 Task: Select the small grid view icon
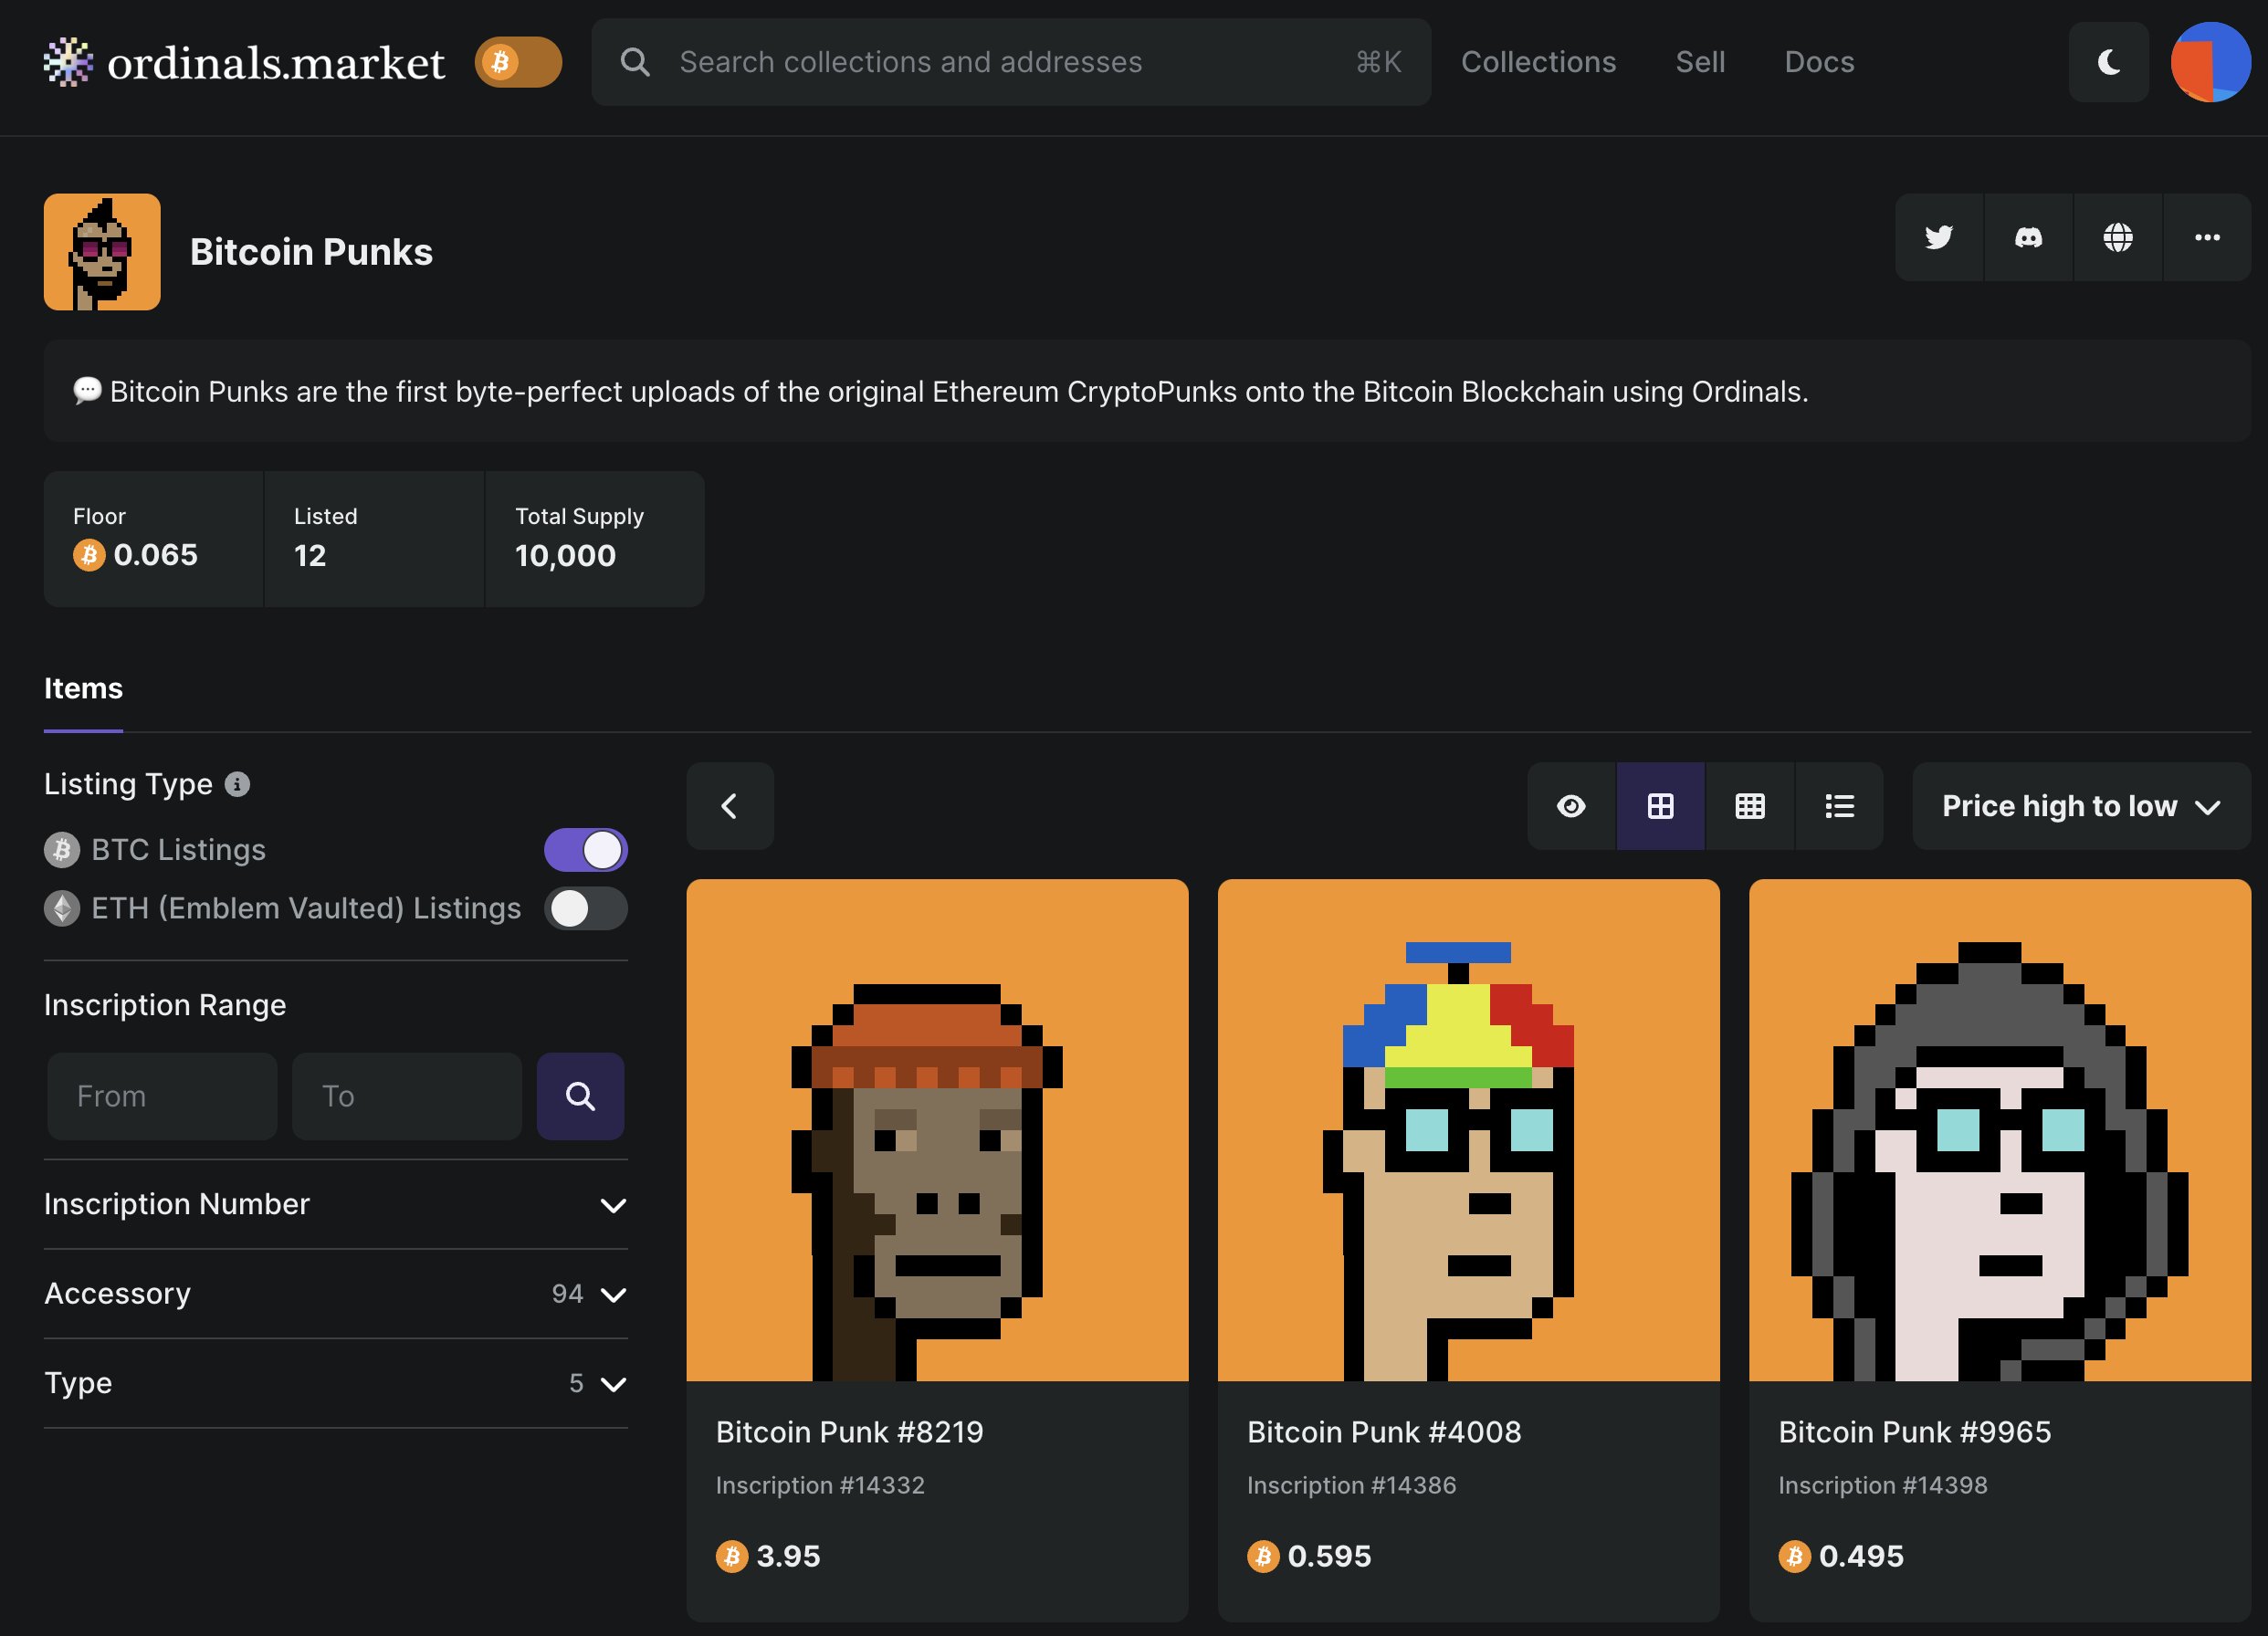click(1749, 806)
